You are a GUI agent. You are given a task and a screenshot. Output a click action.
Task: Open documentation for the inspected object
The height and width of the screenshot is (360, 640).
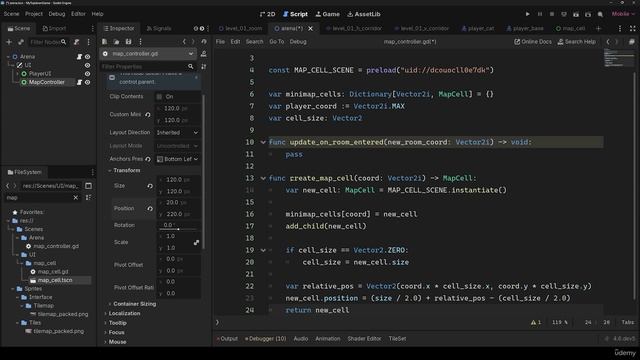point(204,54)
